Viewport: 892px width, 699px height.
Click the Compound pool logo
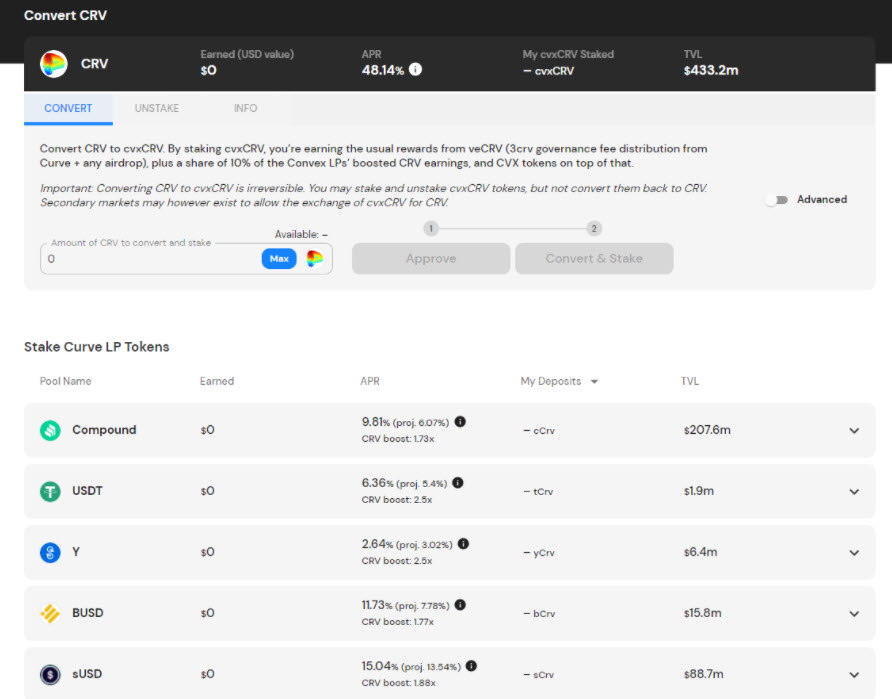[x=50, y=430]
